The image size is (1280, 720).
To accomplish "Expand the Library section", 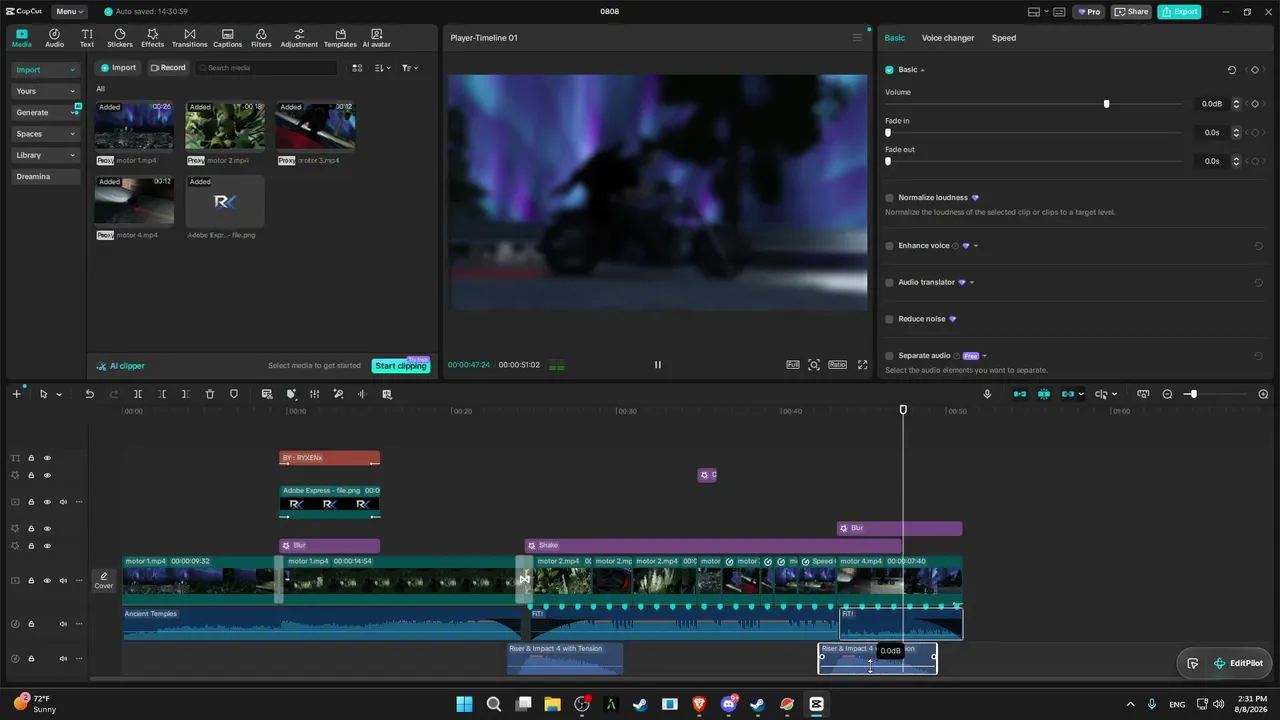I will [45, 155].
